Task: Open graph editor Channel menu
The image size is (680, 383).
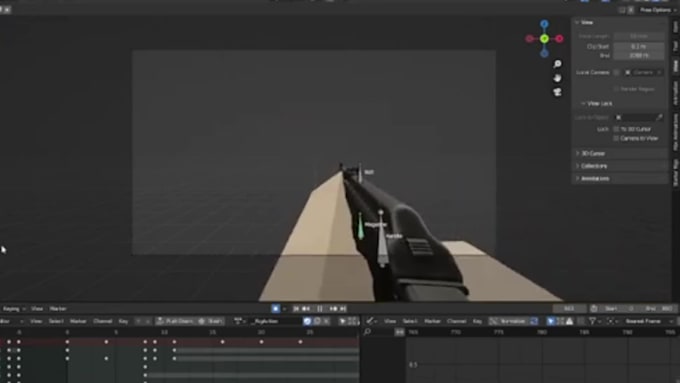Action: point(456,321)
